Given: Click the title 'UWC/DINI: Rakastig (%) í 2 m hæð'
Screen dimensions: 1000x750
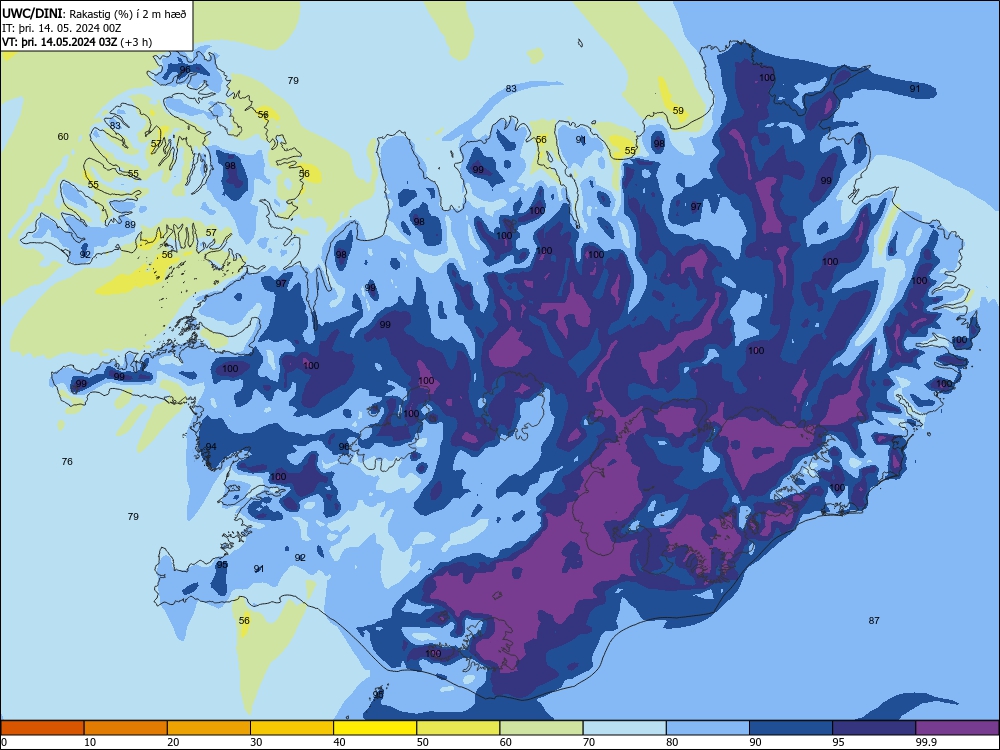Looking at the screenshot, I should click(94, 13).
